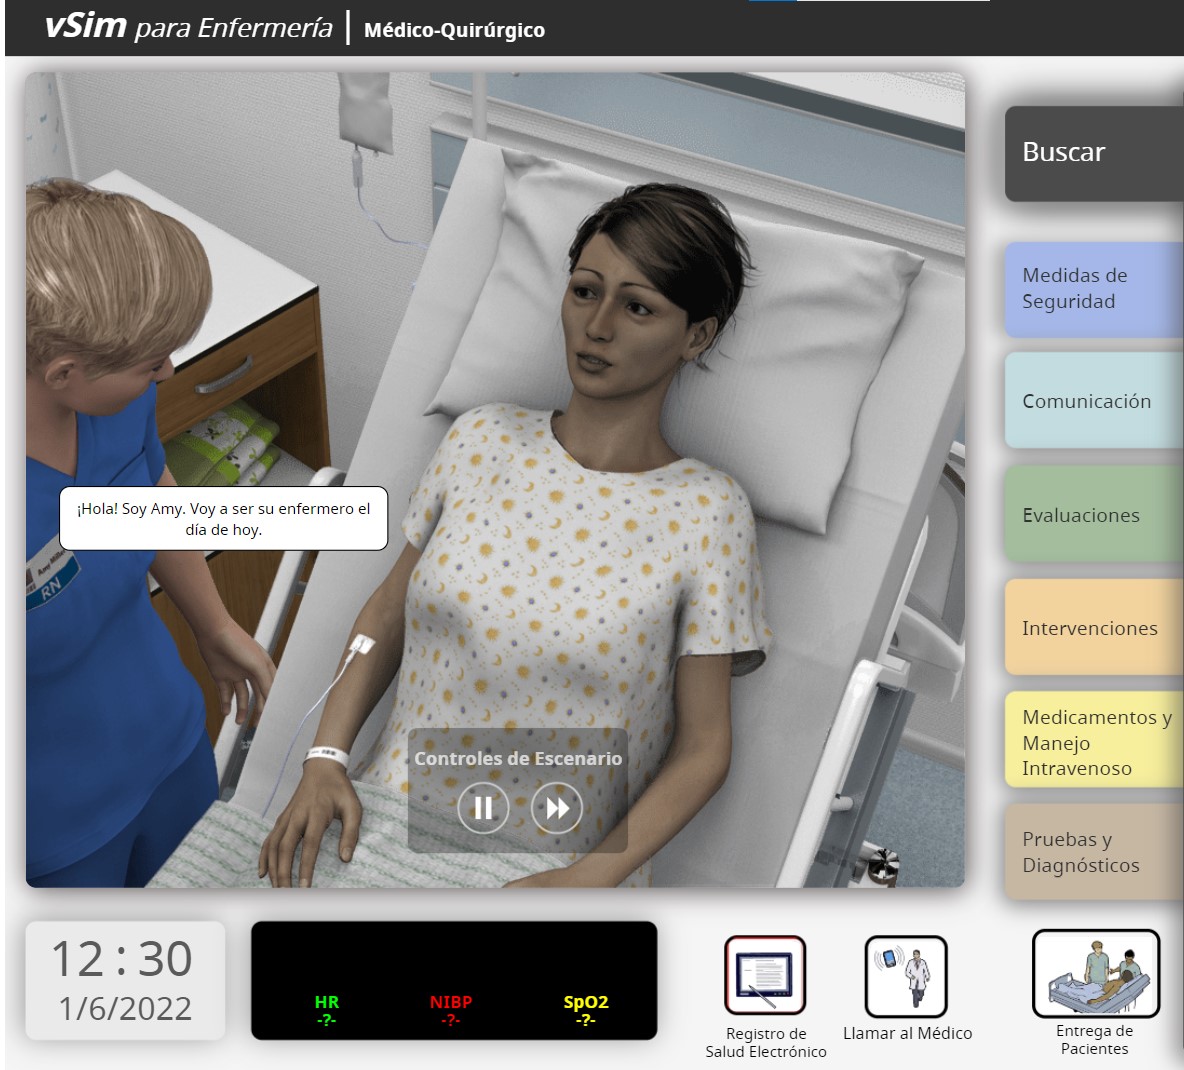Open the Evaluaciones category
The width and height of the screenshot is (1184, 1070).
tap(1093, 515)
